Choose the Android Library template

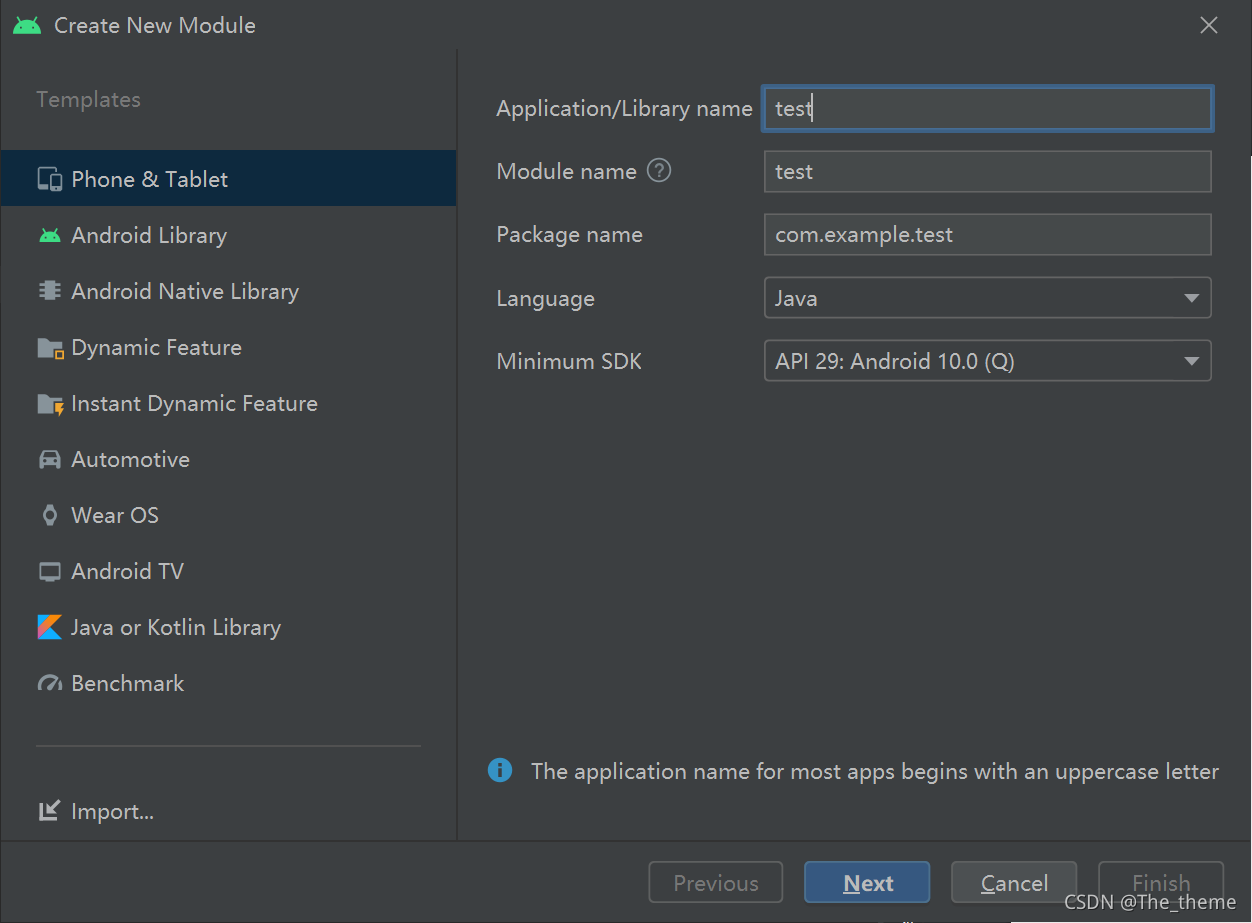click(228, 235)
